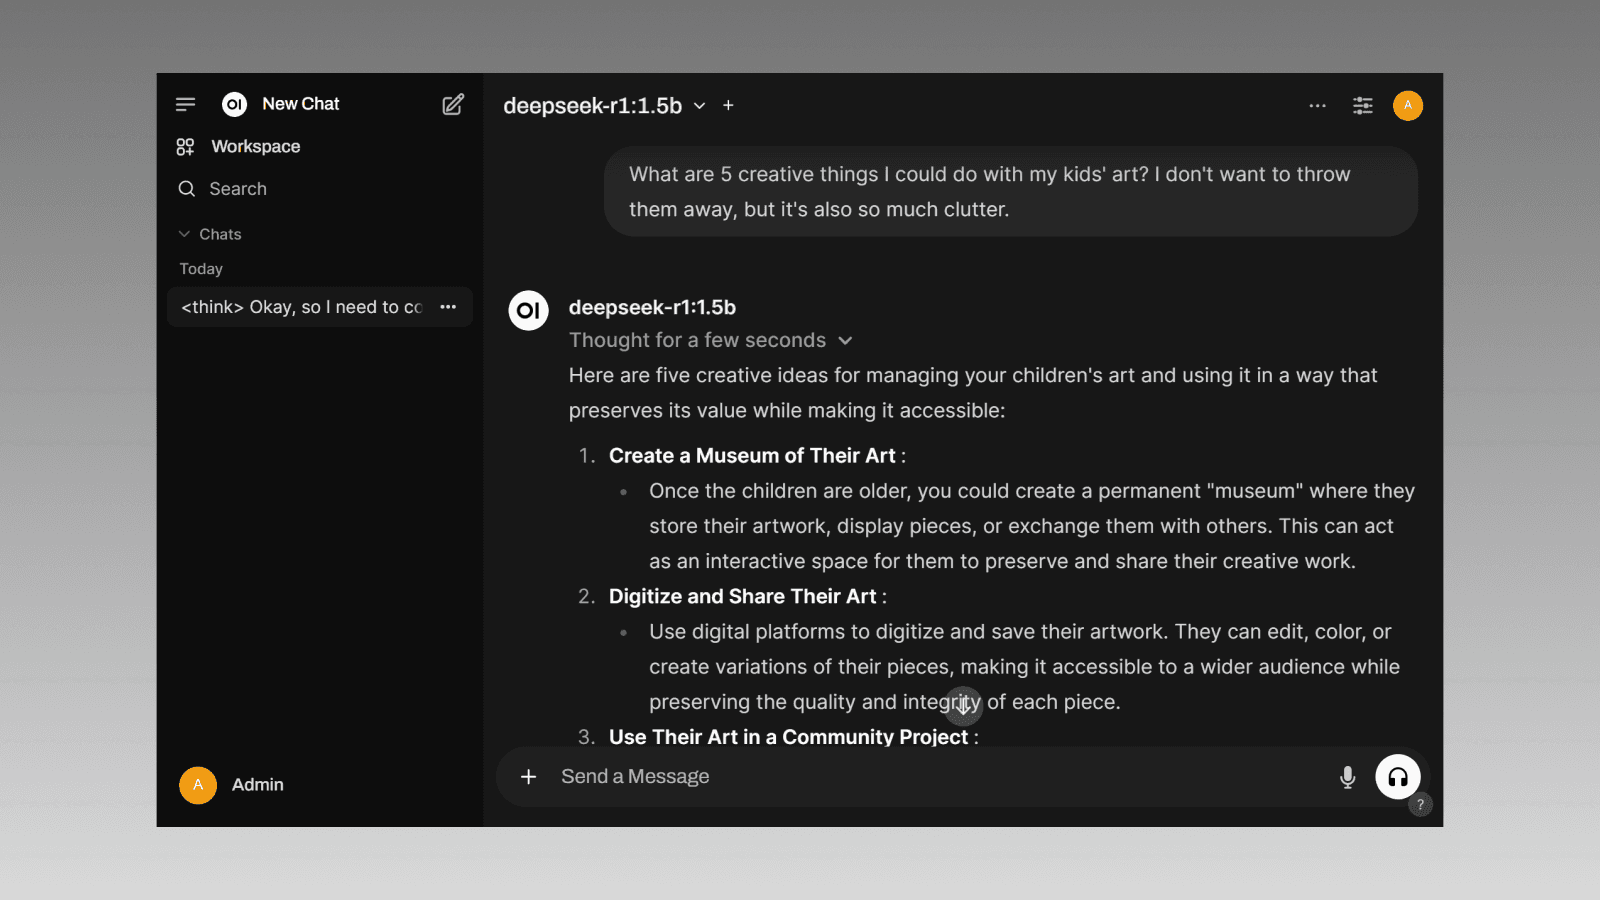The height and width of the screenshot is (901, 1600).
Task: Open the Admin user menu in sidebar
Action: [232, 785]
